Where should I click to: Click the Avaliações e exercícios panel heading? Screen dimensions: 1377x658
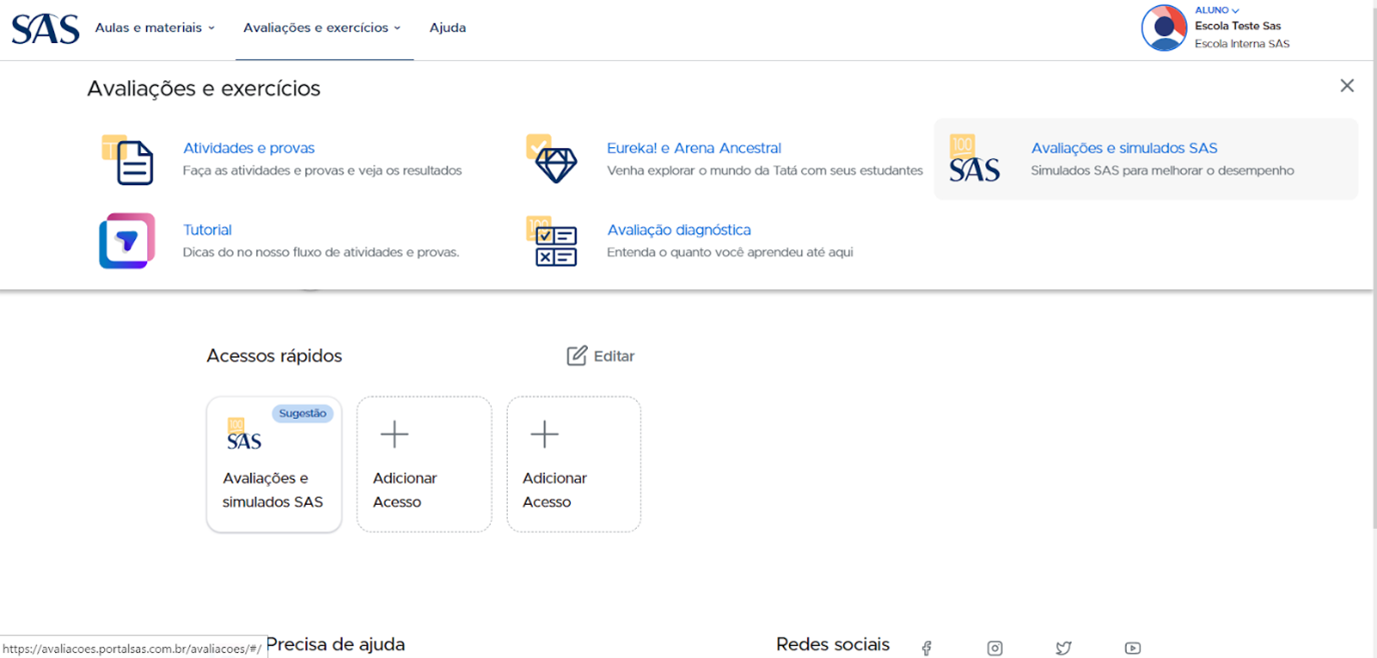(x=204, y=89)
